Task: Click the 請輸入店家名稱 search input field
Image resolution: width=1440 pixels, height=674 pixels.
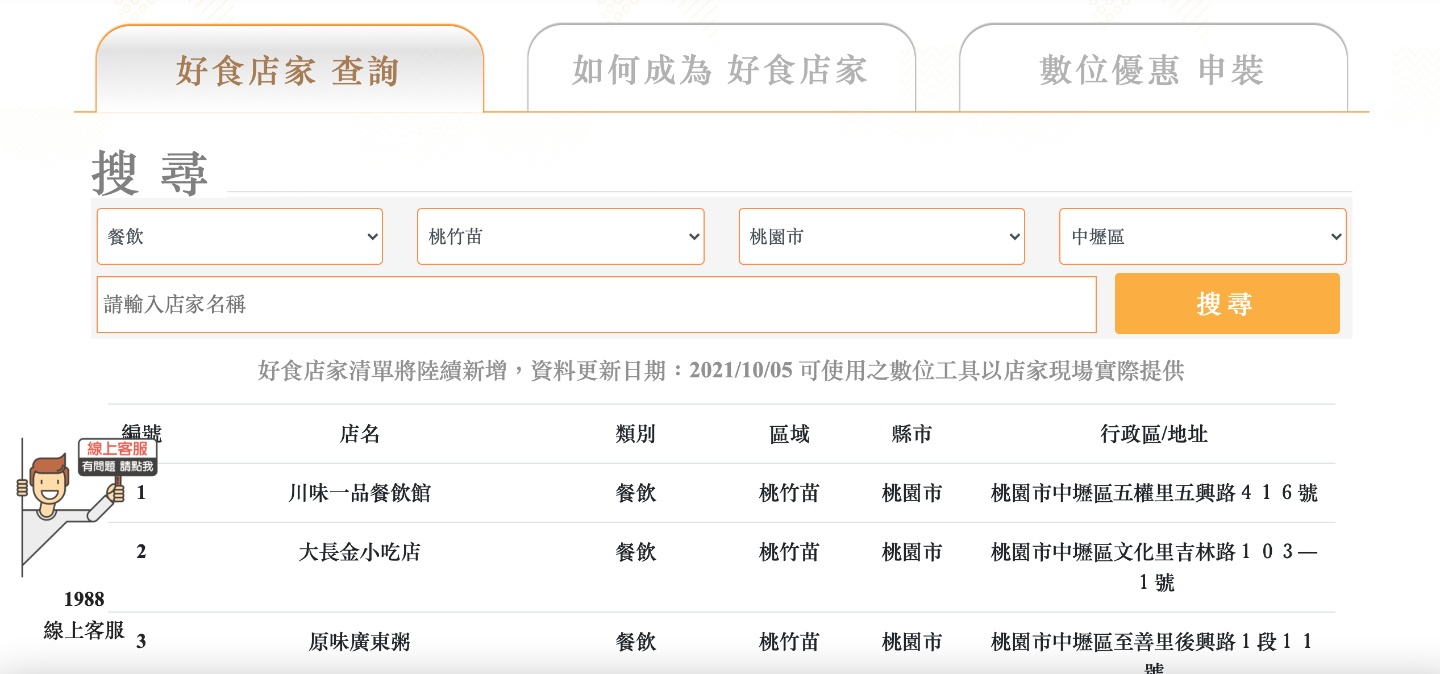Action: pyautogui.click(x=596, y=303)
